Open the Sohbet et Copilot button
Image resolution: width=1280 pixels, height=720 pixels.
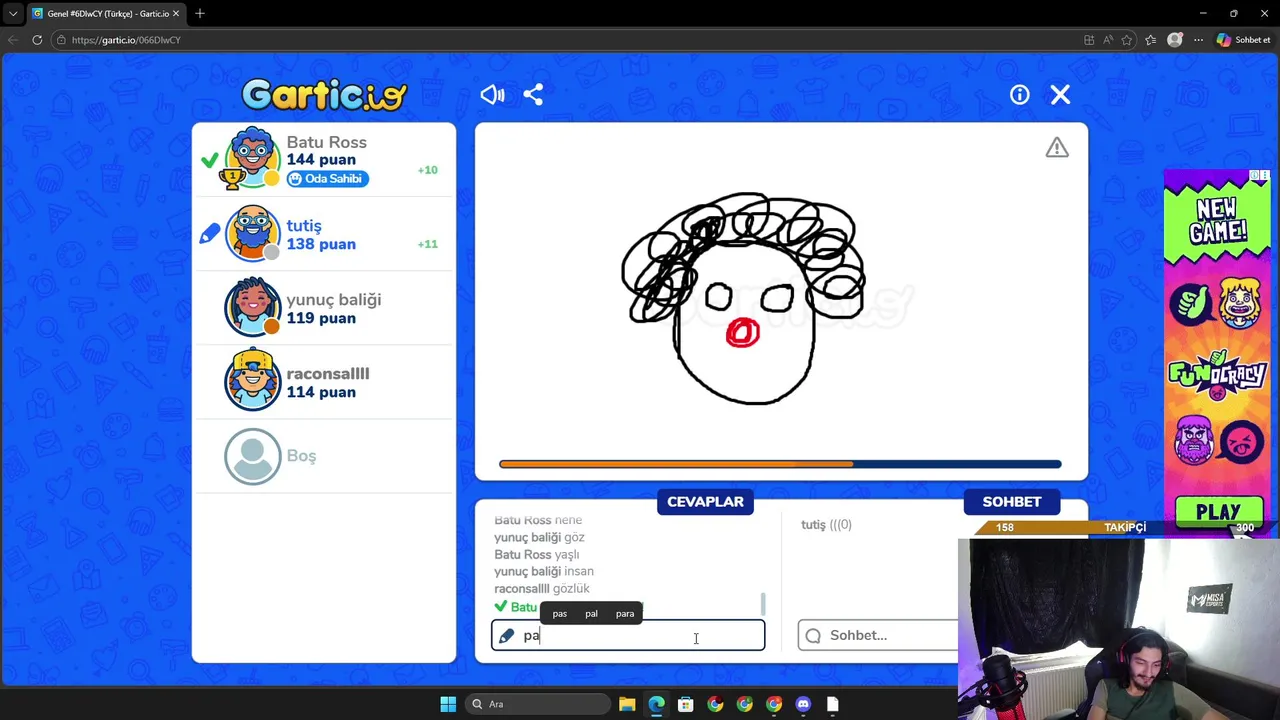click(1243, 40)
